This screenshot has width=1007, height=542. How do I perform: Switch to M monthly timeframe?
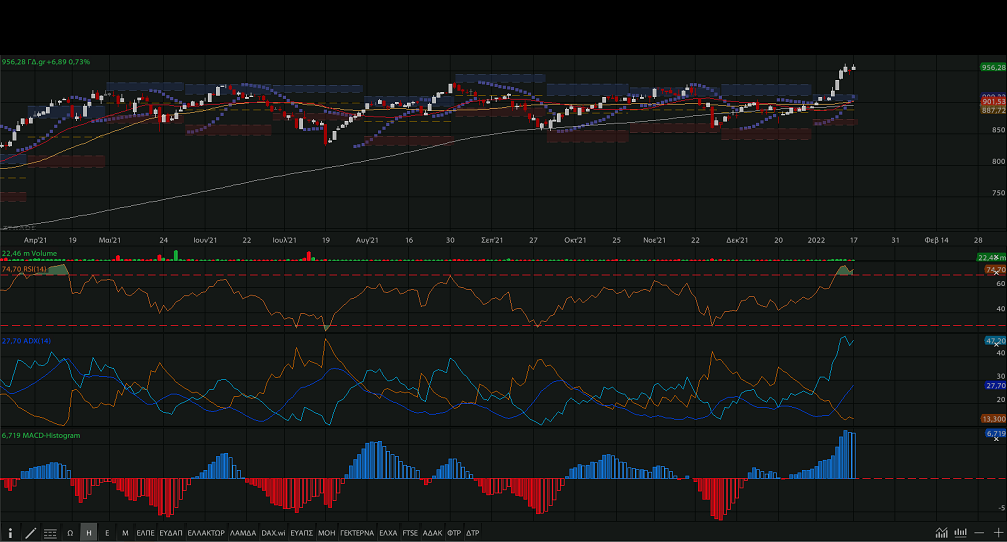125,533
